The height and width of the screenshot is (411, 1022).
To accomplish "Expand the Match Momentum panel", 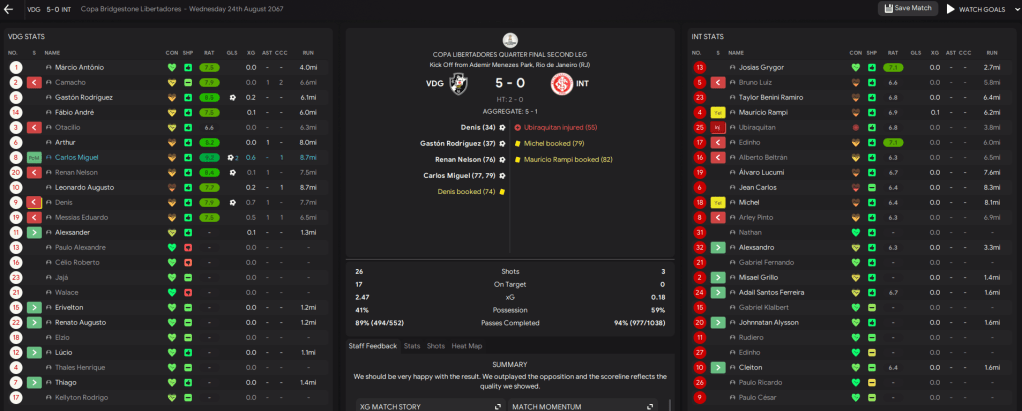I will (x=651, y=406).
